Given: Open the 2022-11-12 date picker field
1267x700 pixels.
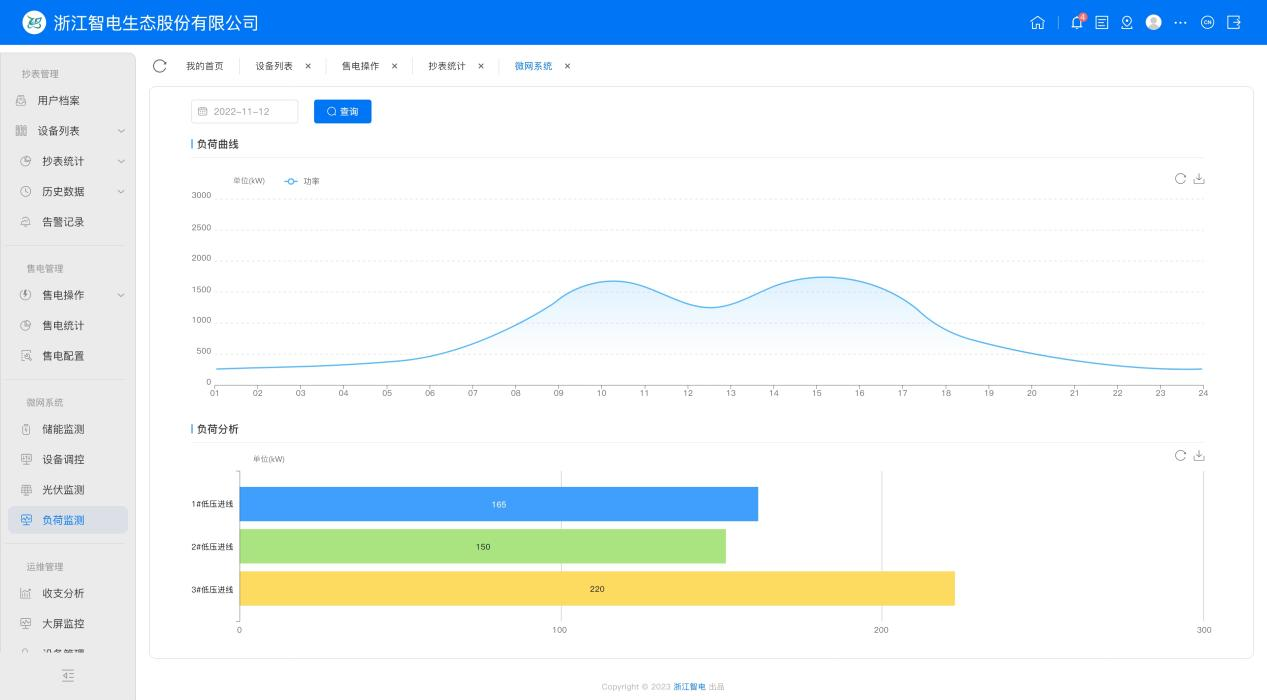Looking at the screenshot, I should (x=245, y=112).
